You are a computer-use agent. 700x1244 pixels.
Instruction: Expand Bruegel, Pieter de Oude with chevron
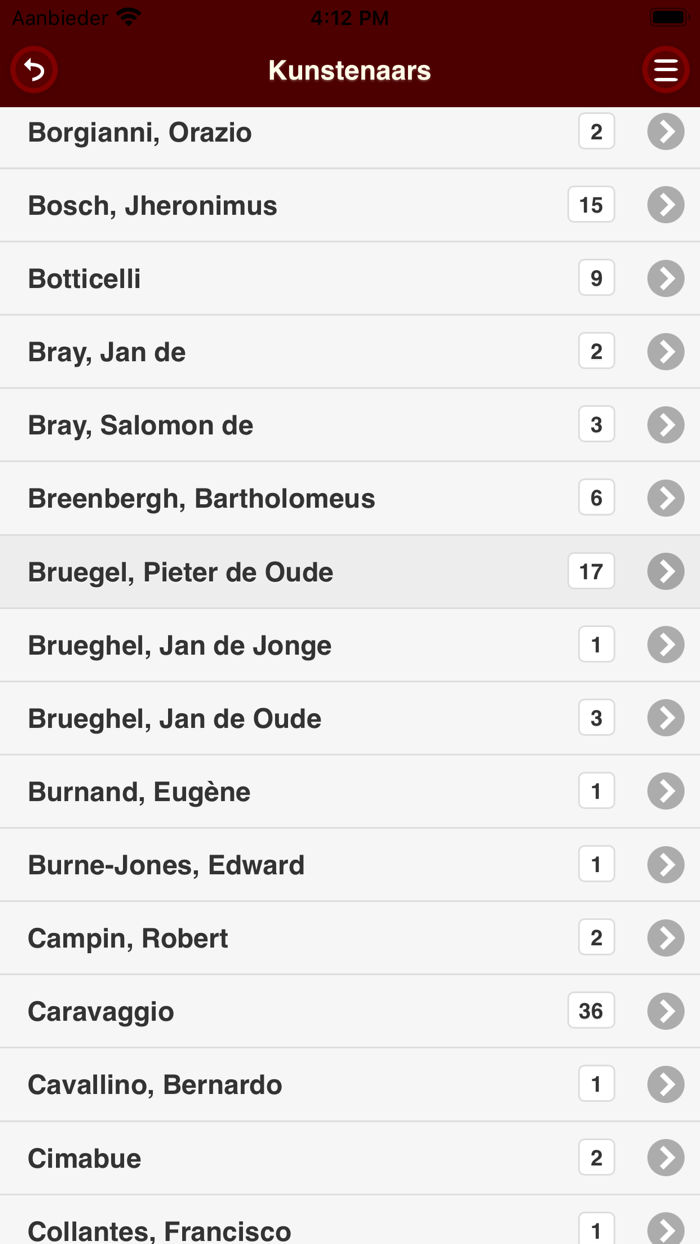click(x=665, y=571)
